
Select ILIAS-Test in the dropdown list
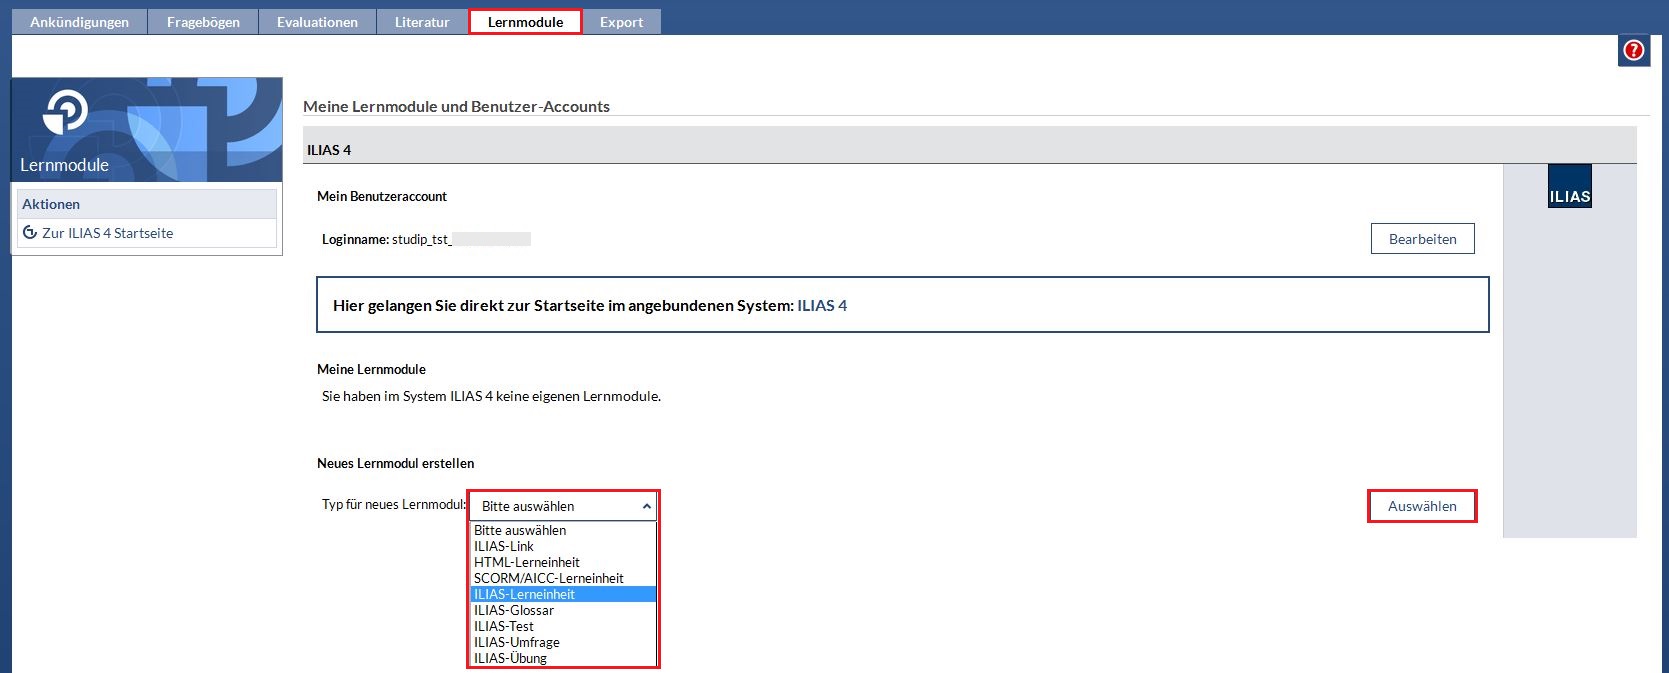click(503, 626)
